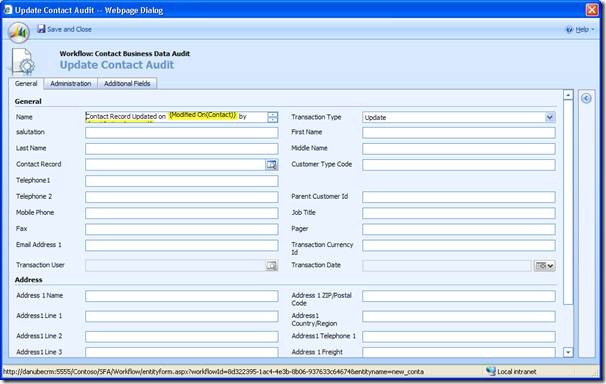The height and width of the screenshot is (384, 606).
Task: Click the Fax input field
Action: [x=182, y=229]
